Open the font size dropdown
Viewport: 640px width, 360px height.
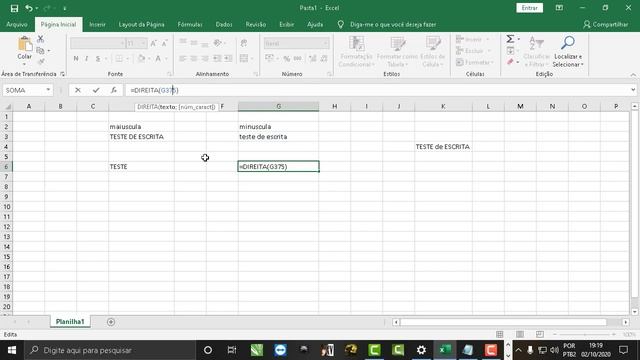click(143, 43)
